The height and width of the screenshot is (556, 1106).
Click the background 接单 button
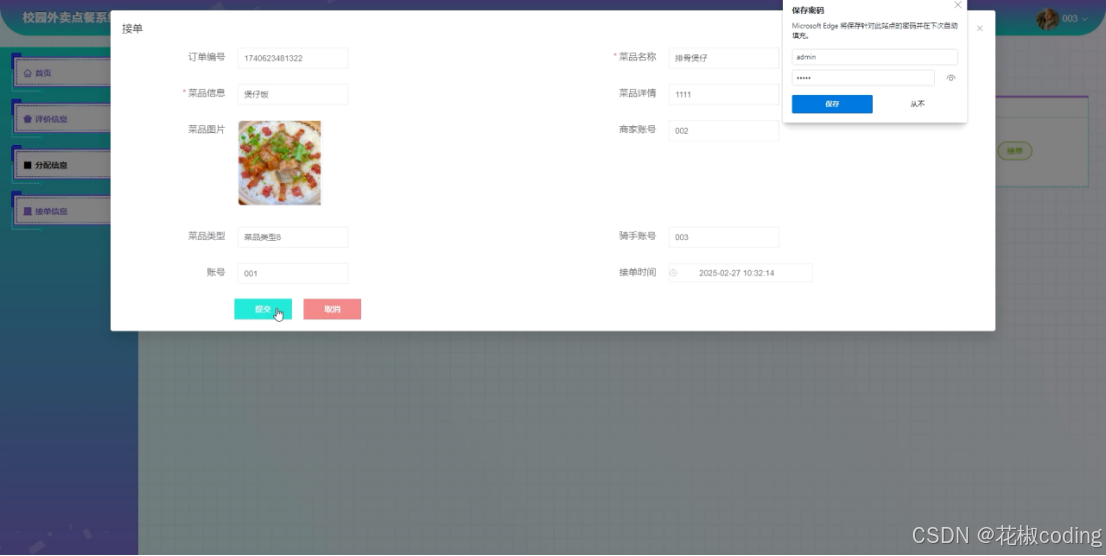[1014, 150]
